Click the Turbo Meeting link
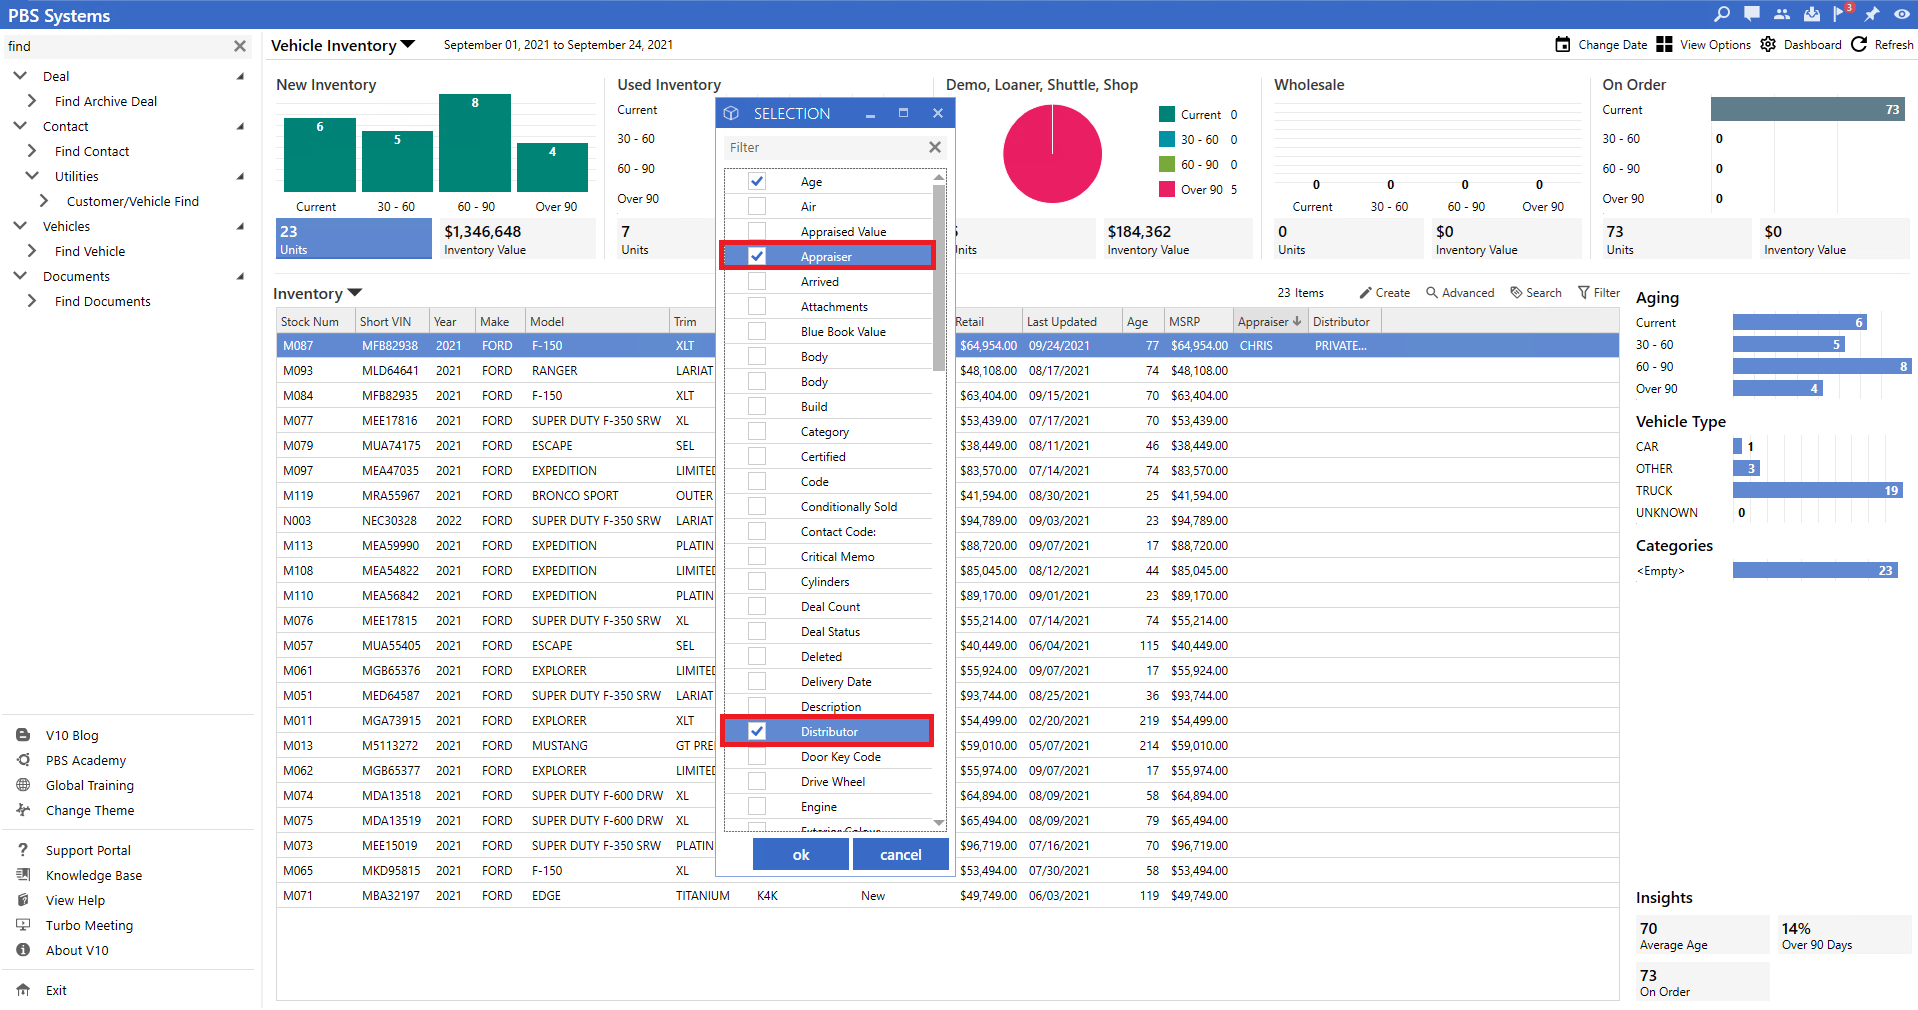 89,925
